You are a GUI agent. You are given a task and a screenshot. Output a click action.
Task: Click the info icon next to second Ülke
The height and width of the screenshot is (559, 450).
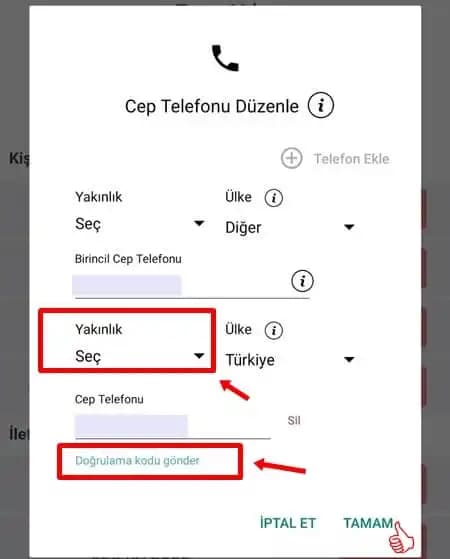coord(273,330)
